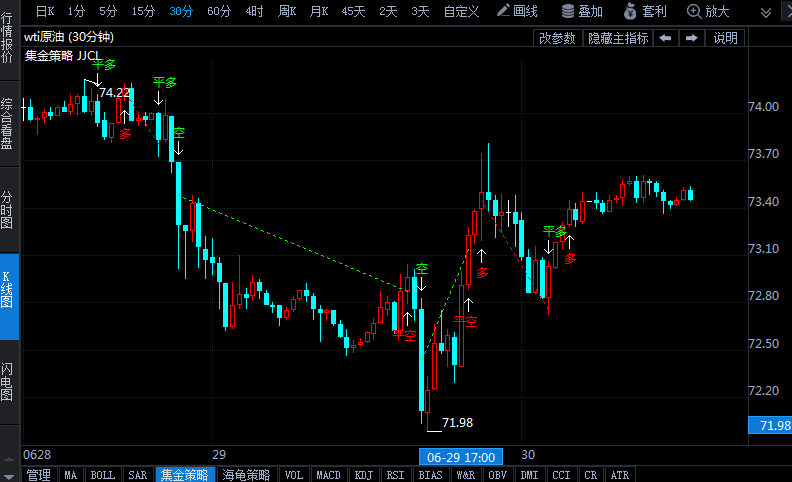Viewport: 792px width, 482px height.
Task: Select the ATR indicator tab
Action: click(620, 475)
